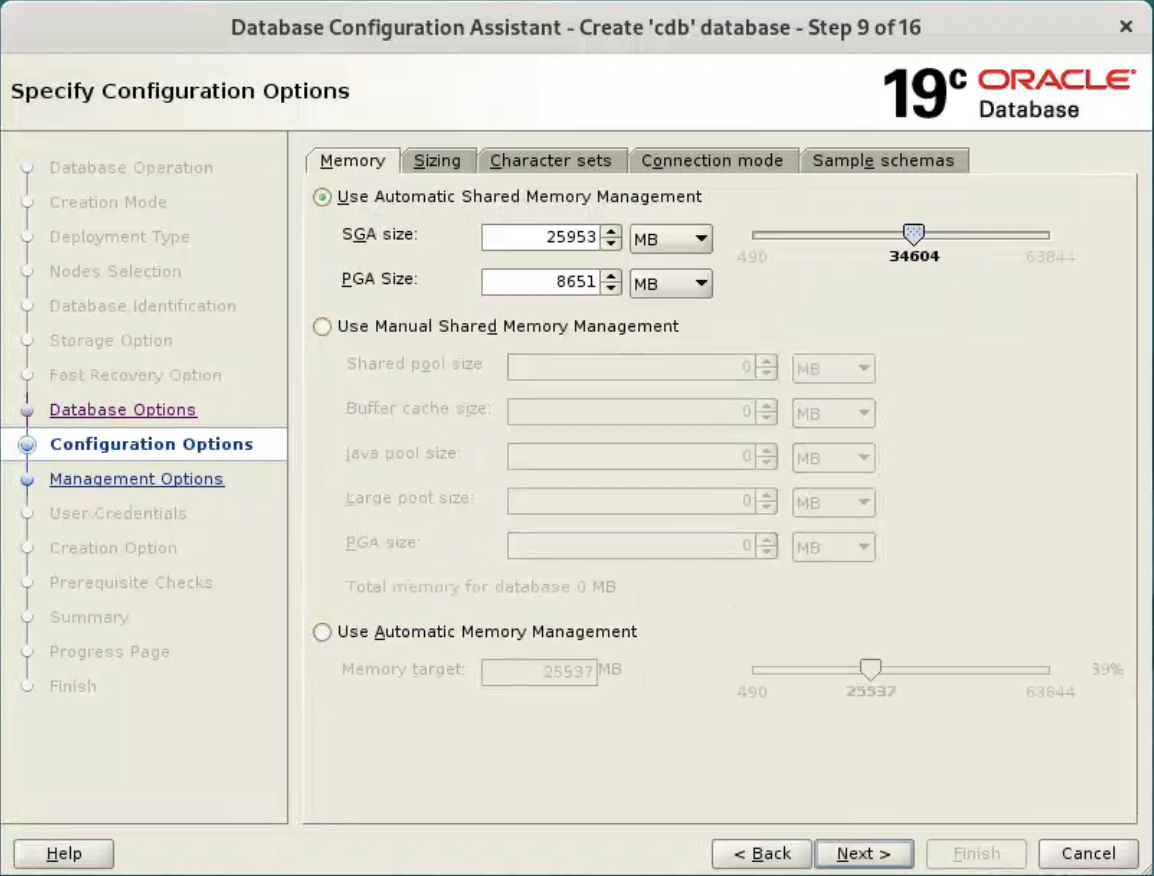
Task: Click the Java pool size field
Action: click(631, 457)
